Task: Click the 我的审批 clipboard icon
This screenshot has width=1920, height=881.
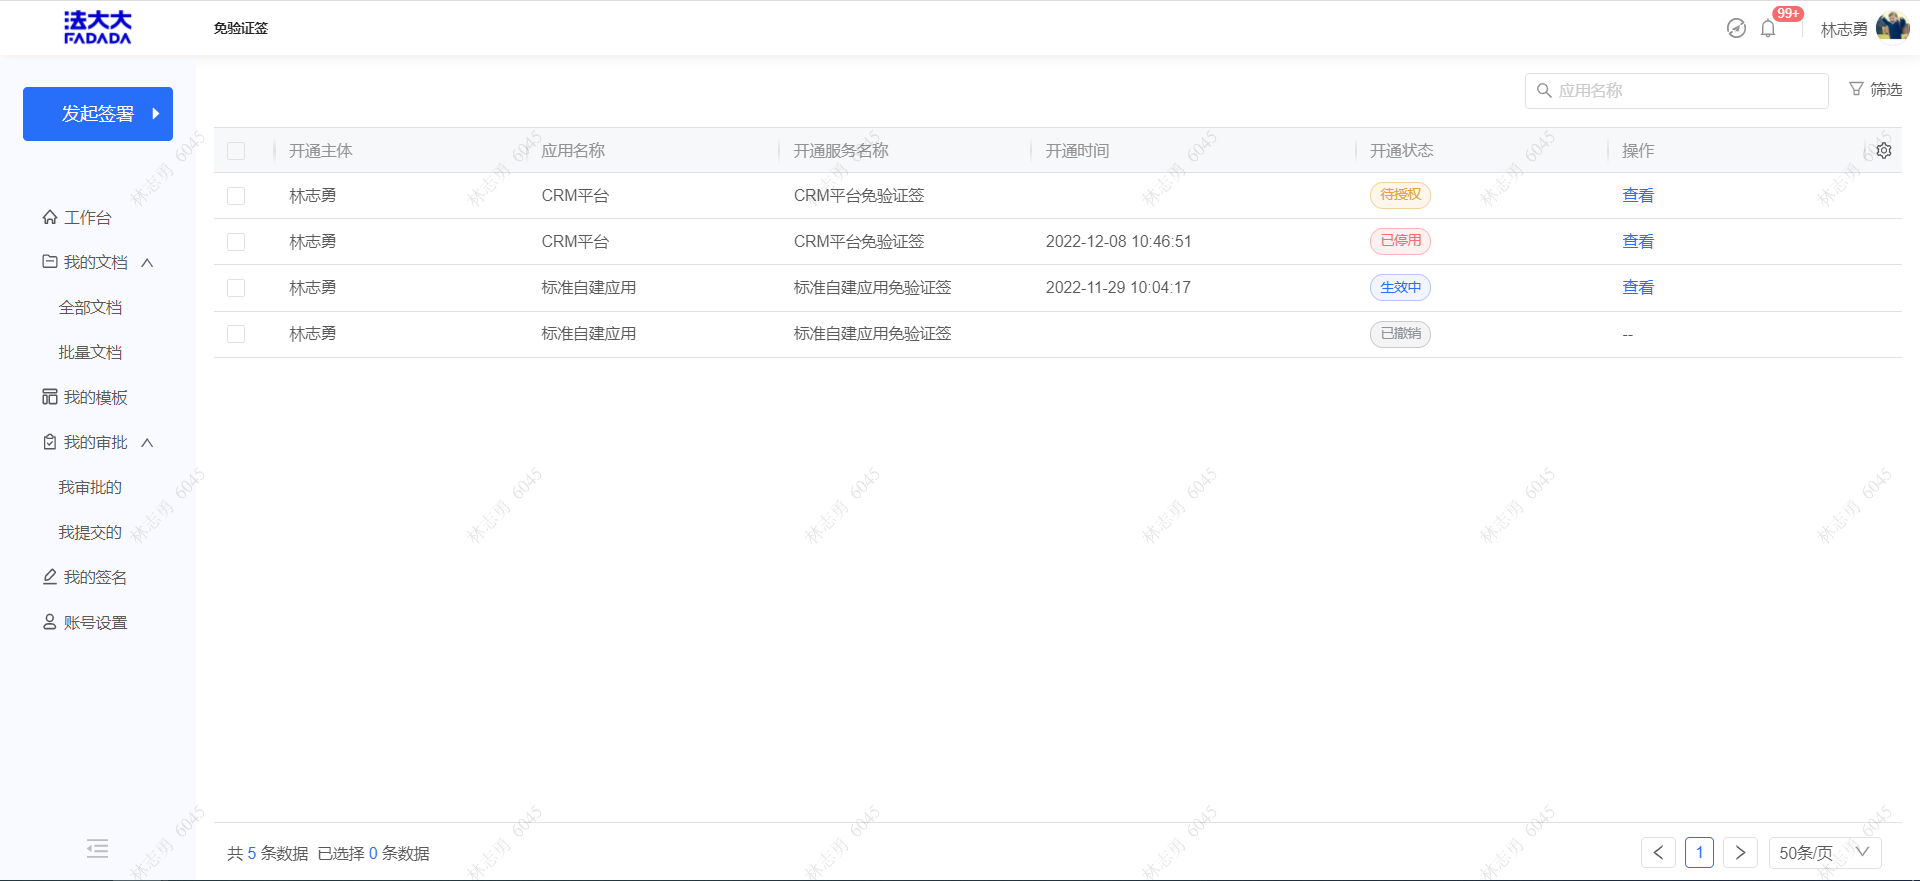Action: click(49, 442)
